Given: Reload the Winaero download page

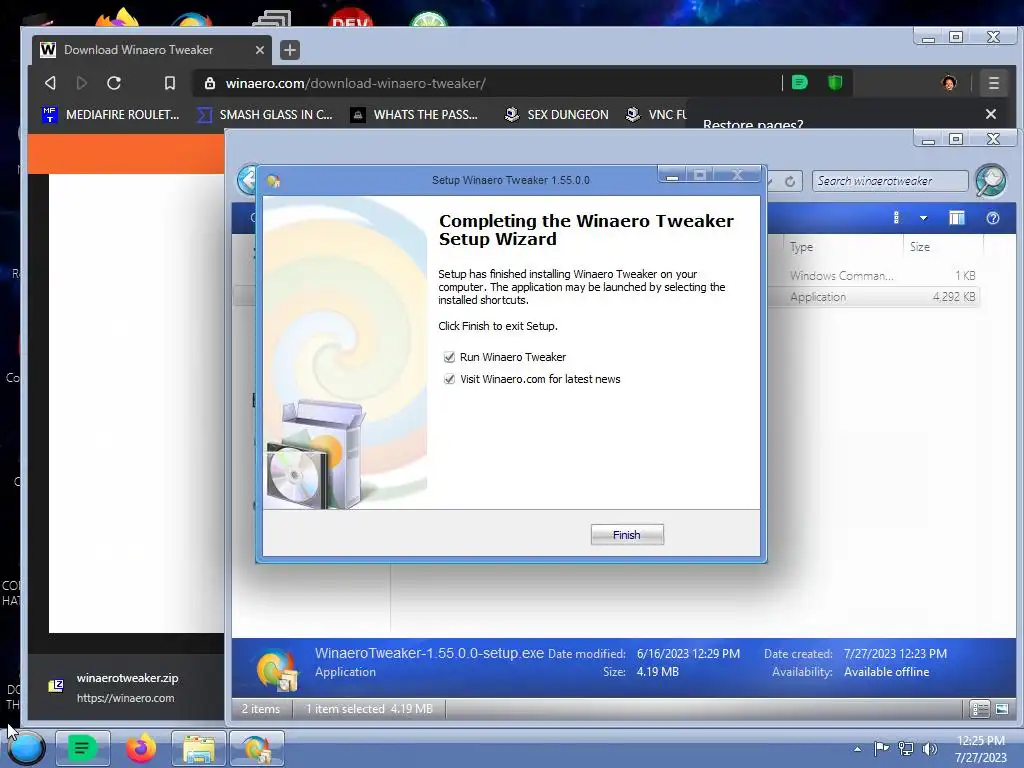Looking at the screenshot, I should (x=114, y=83).
